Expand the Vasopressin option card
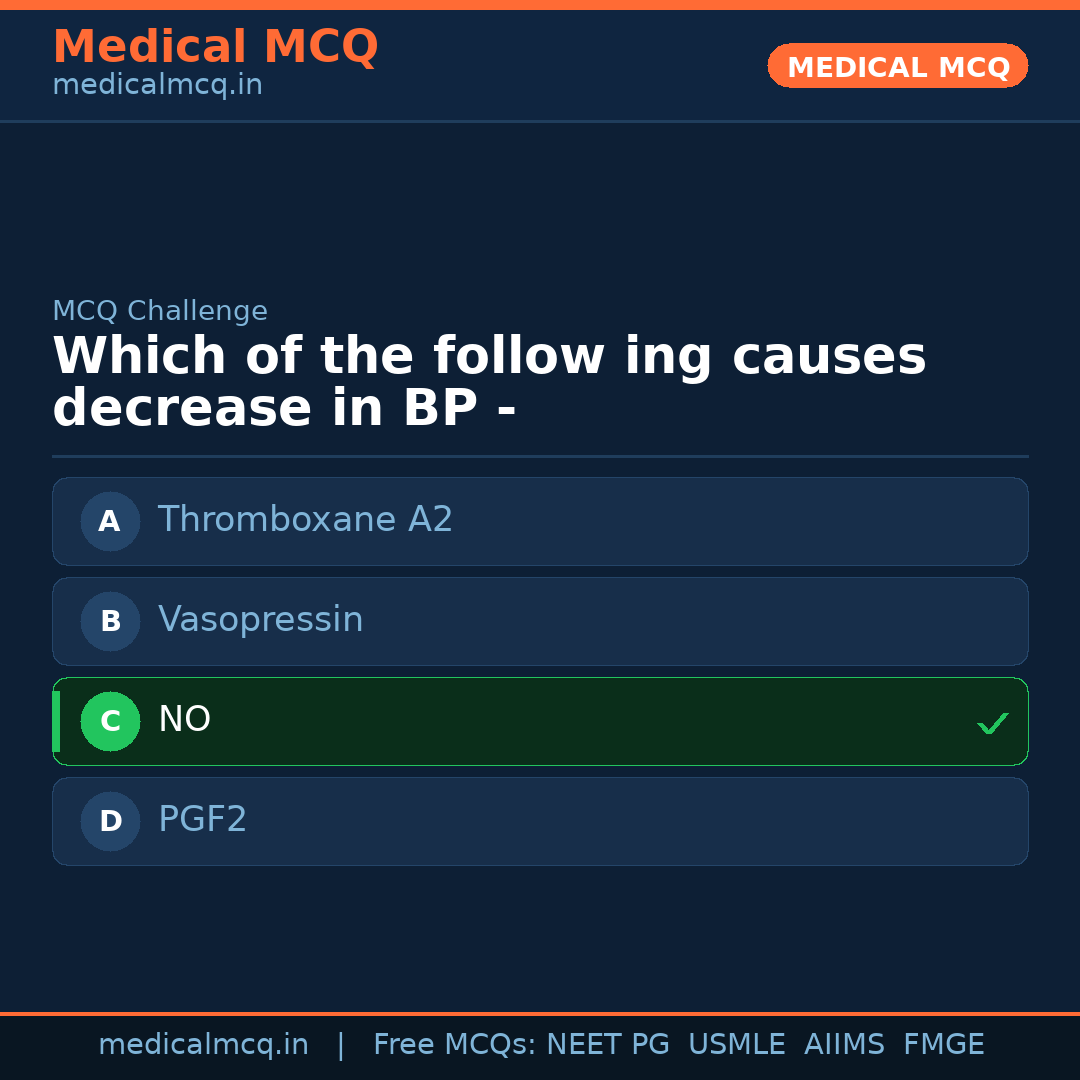Screen dimensions: 1080x1080 [x=540, y=621]
